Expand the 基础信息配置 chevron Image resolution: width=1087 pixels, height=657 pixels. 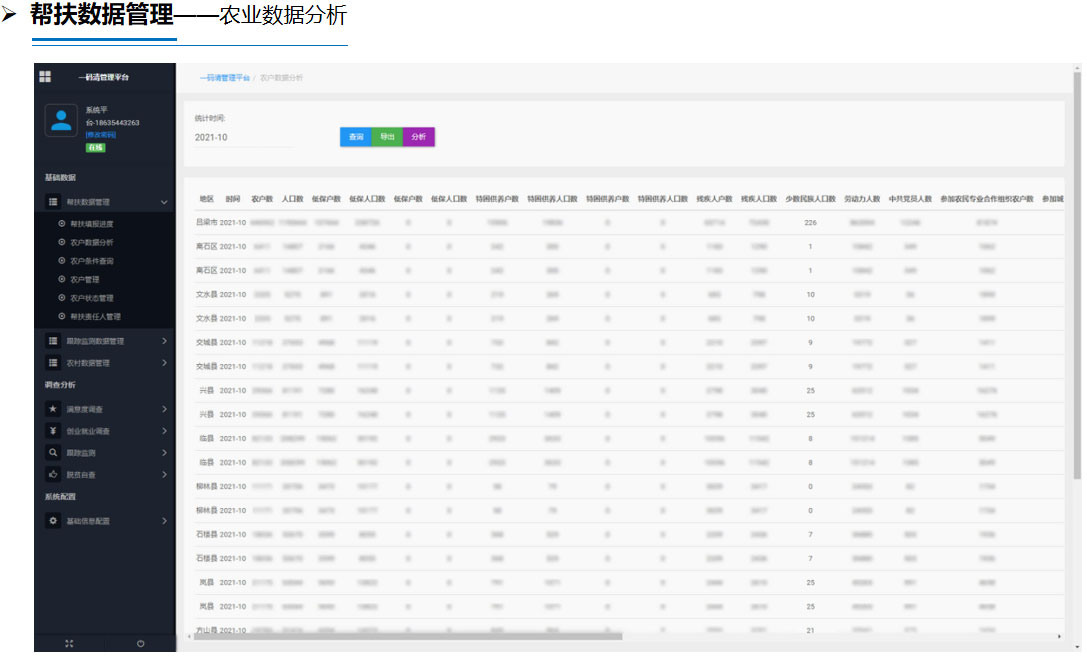click(164, 520)
